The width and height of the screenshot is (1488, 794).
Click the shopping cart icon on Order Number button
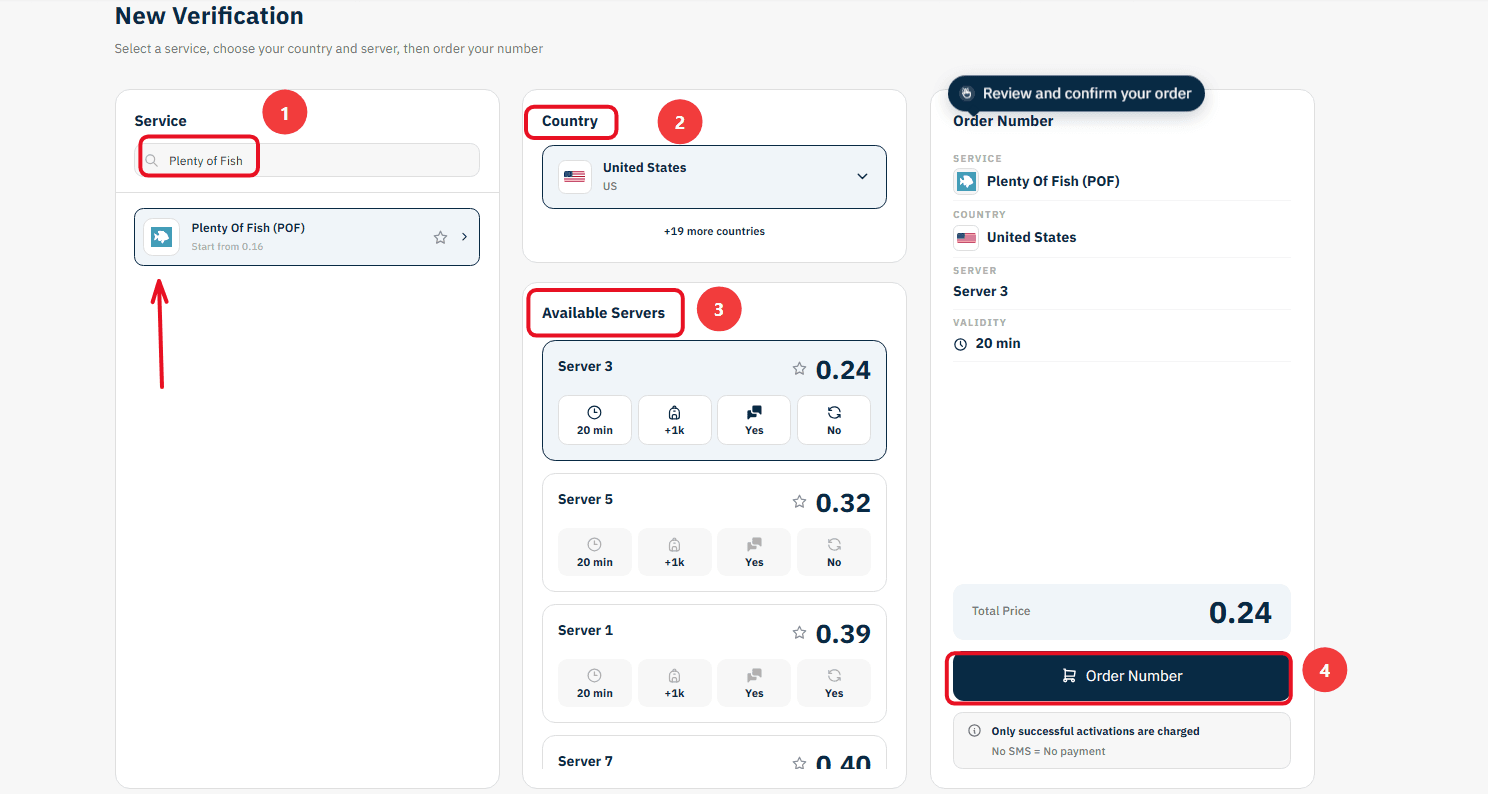[1069, 676]
